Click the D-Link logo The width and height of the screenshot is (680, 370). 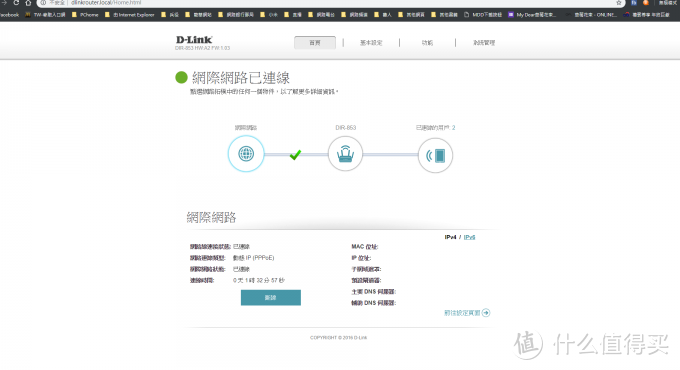pos(194,40)
